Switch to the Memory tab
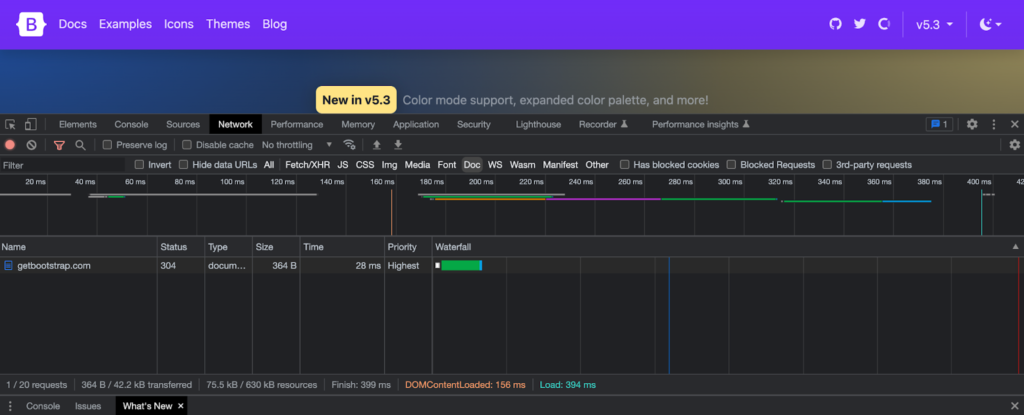1024x415 pixels. coord(358,124)
